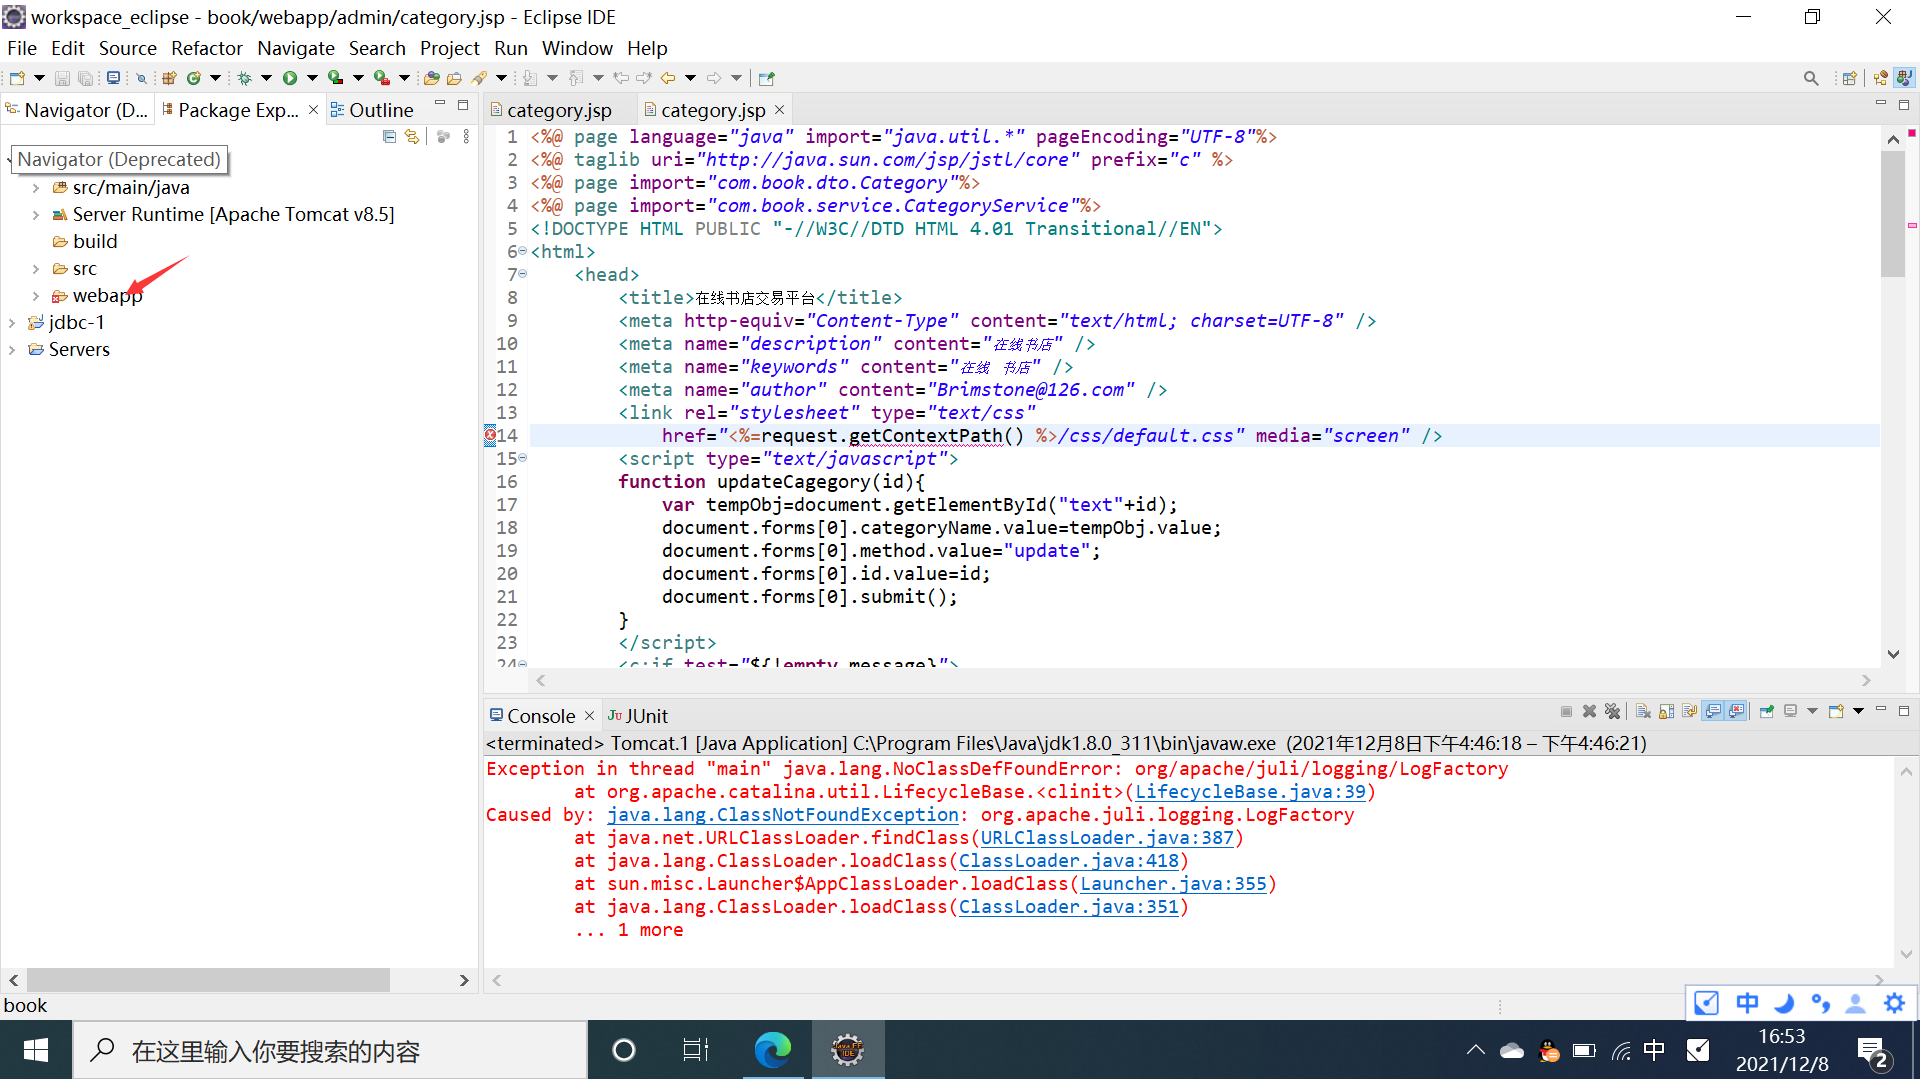Click the New Java Class icon
Screen dimensions: 1920x1079
click(x=194, y=78)
